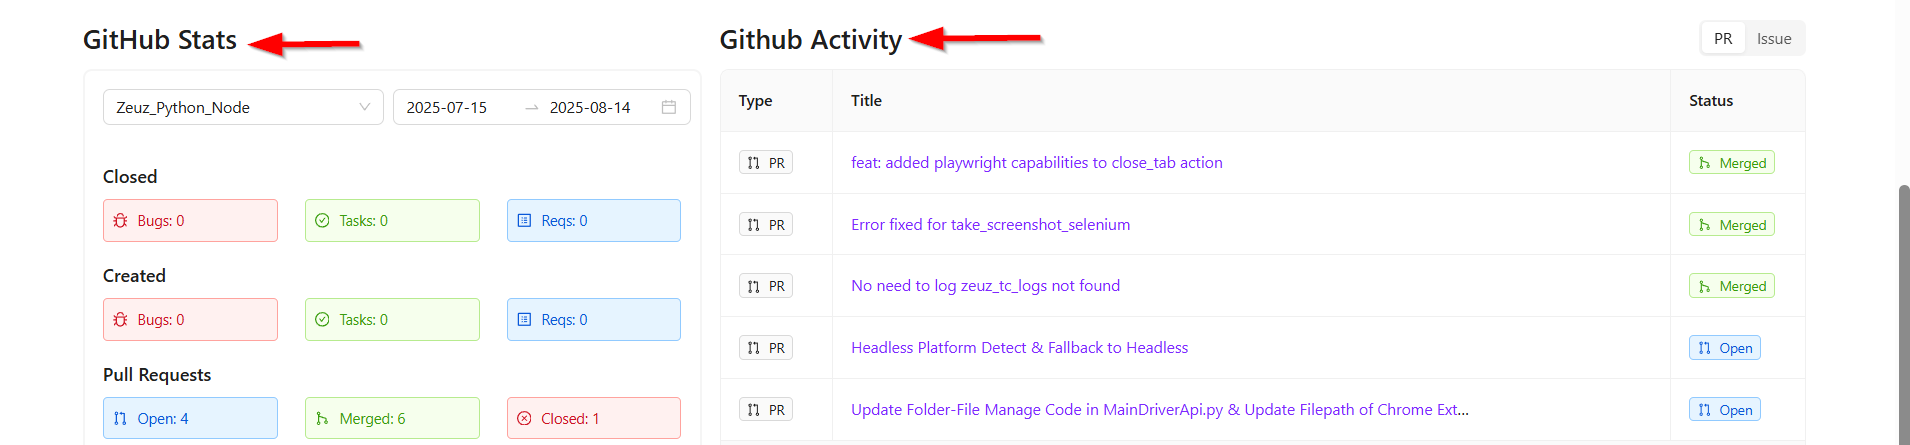Screen dimensions: 1910x445
Task: Click the pull request icon in Open: 4
Action: 120,418
